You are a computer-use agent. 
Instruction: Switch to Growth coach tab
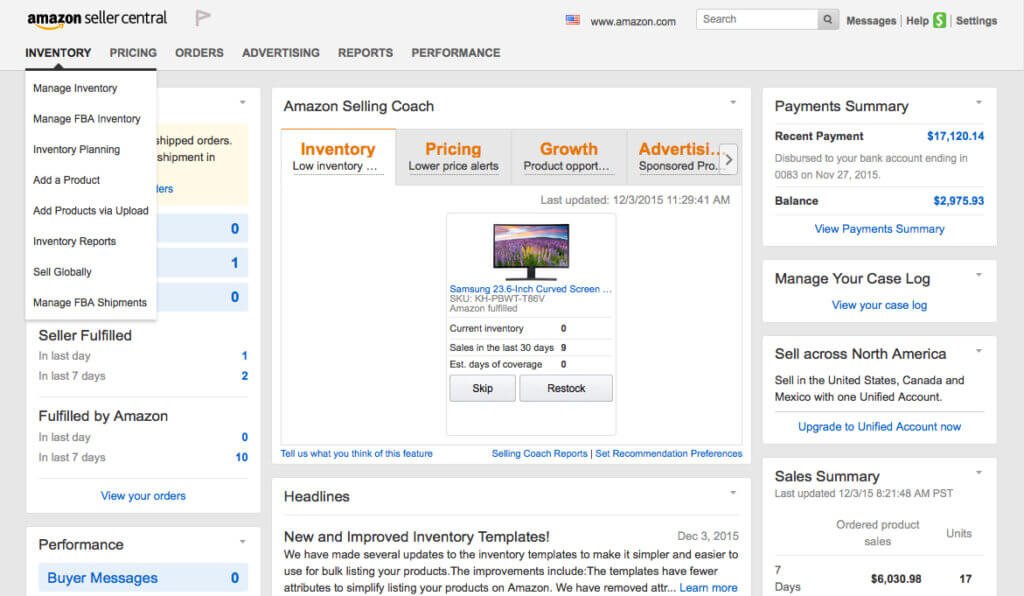pos(568,157)
